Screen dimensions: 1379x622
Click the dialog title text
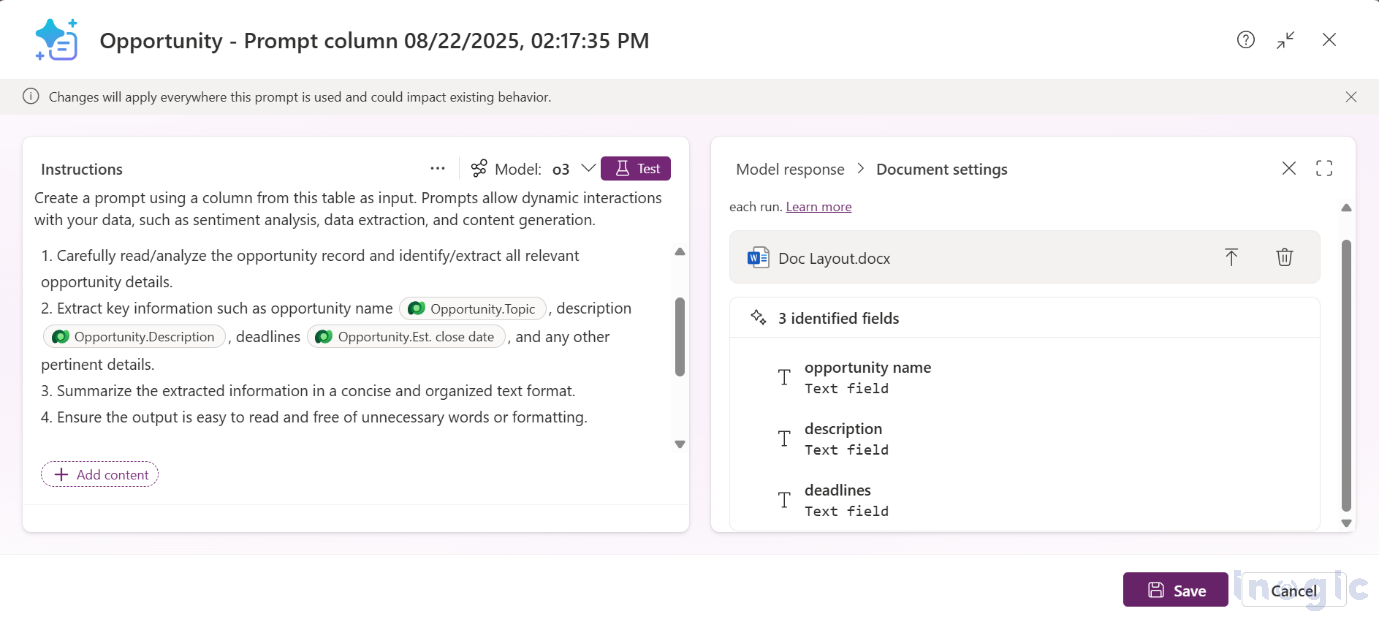coord(374,41)
